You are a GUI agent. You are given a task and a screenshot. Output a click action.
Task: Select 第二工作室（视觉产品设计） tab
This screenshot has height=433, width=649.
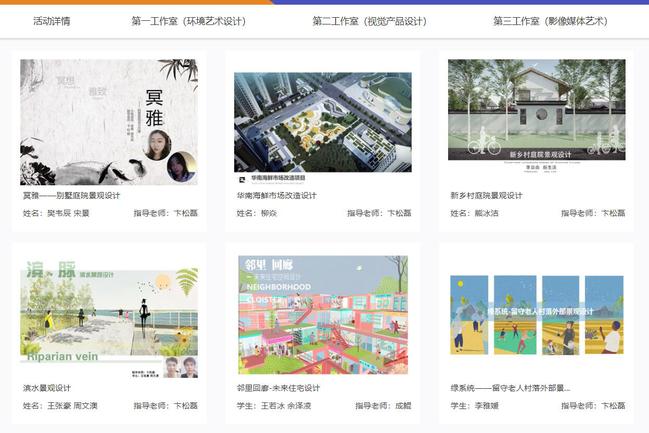click(369, 21)
